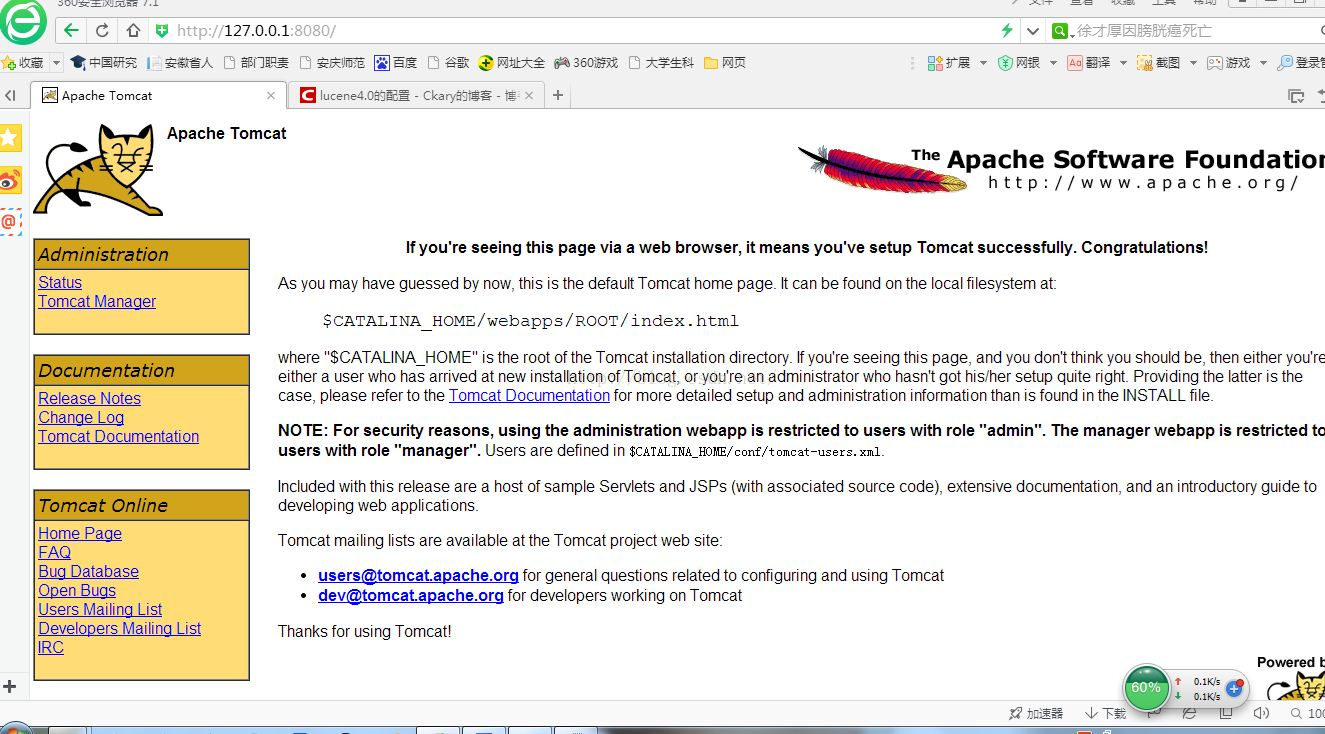Open the 360 browser logo menu
This screenshot has height=734, width=1325.
[23, 22]
